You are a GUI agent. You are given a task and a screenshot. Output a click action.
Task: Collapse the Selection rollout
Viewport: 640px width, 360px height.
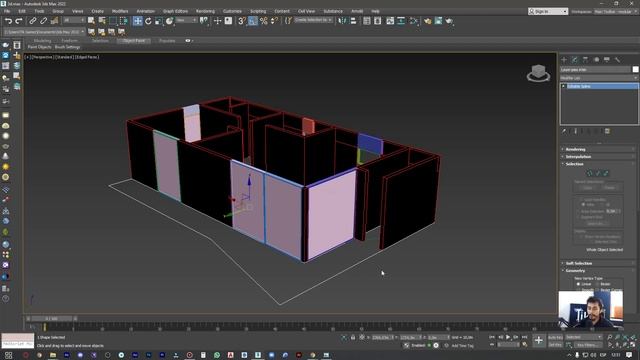[x=574, y=164]
